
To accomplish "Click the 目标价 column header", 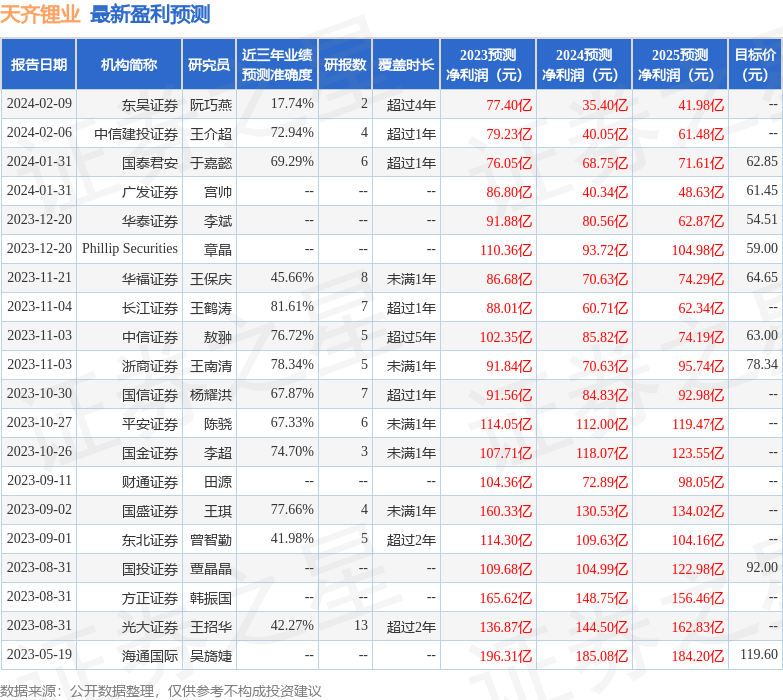I will 755,64.
